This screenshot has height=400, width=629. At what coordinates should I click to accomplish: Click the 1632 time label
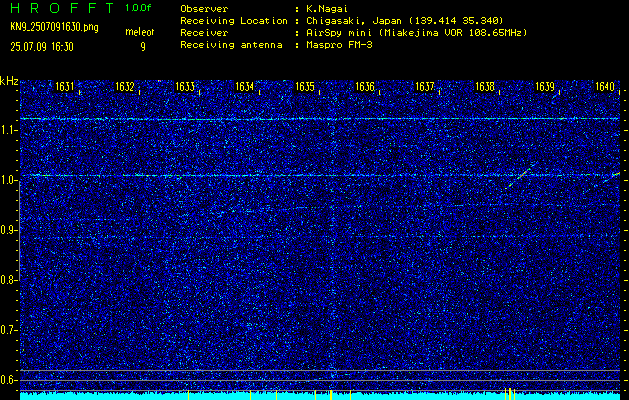point(124,87)
